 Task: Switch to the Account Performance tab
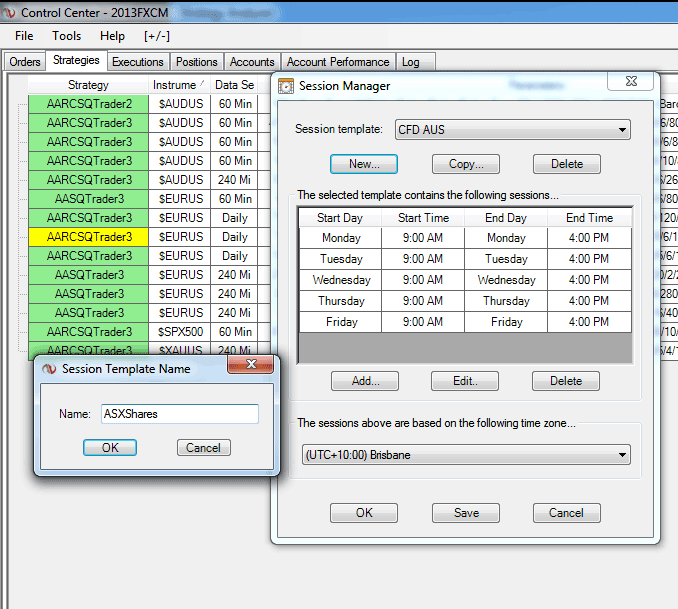coord(338,62)
